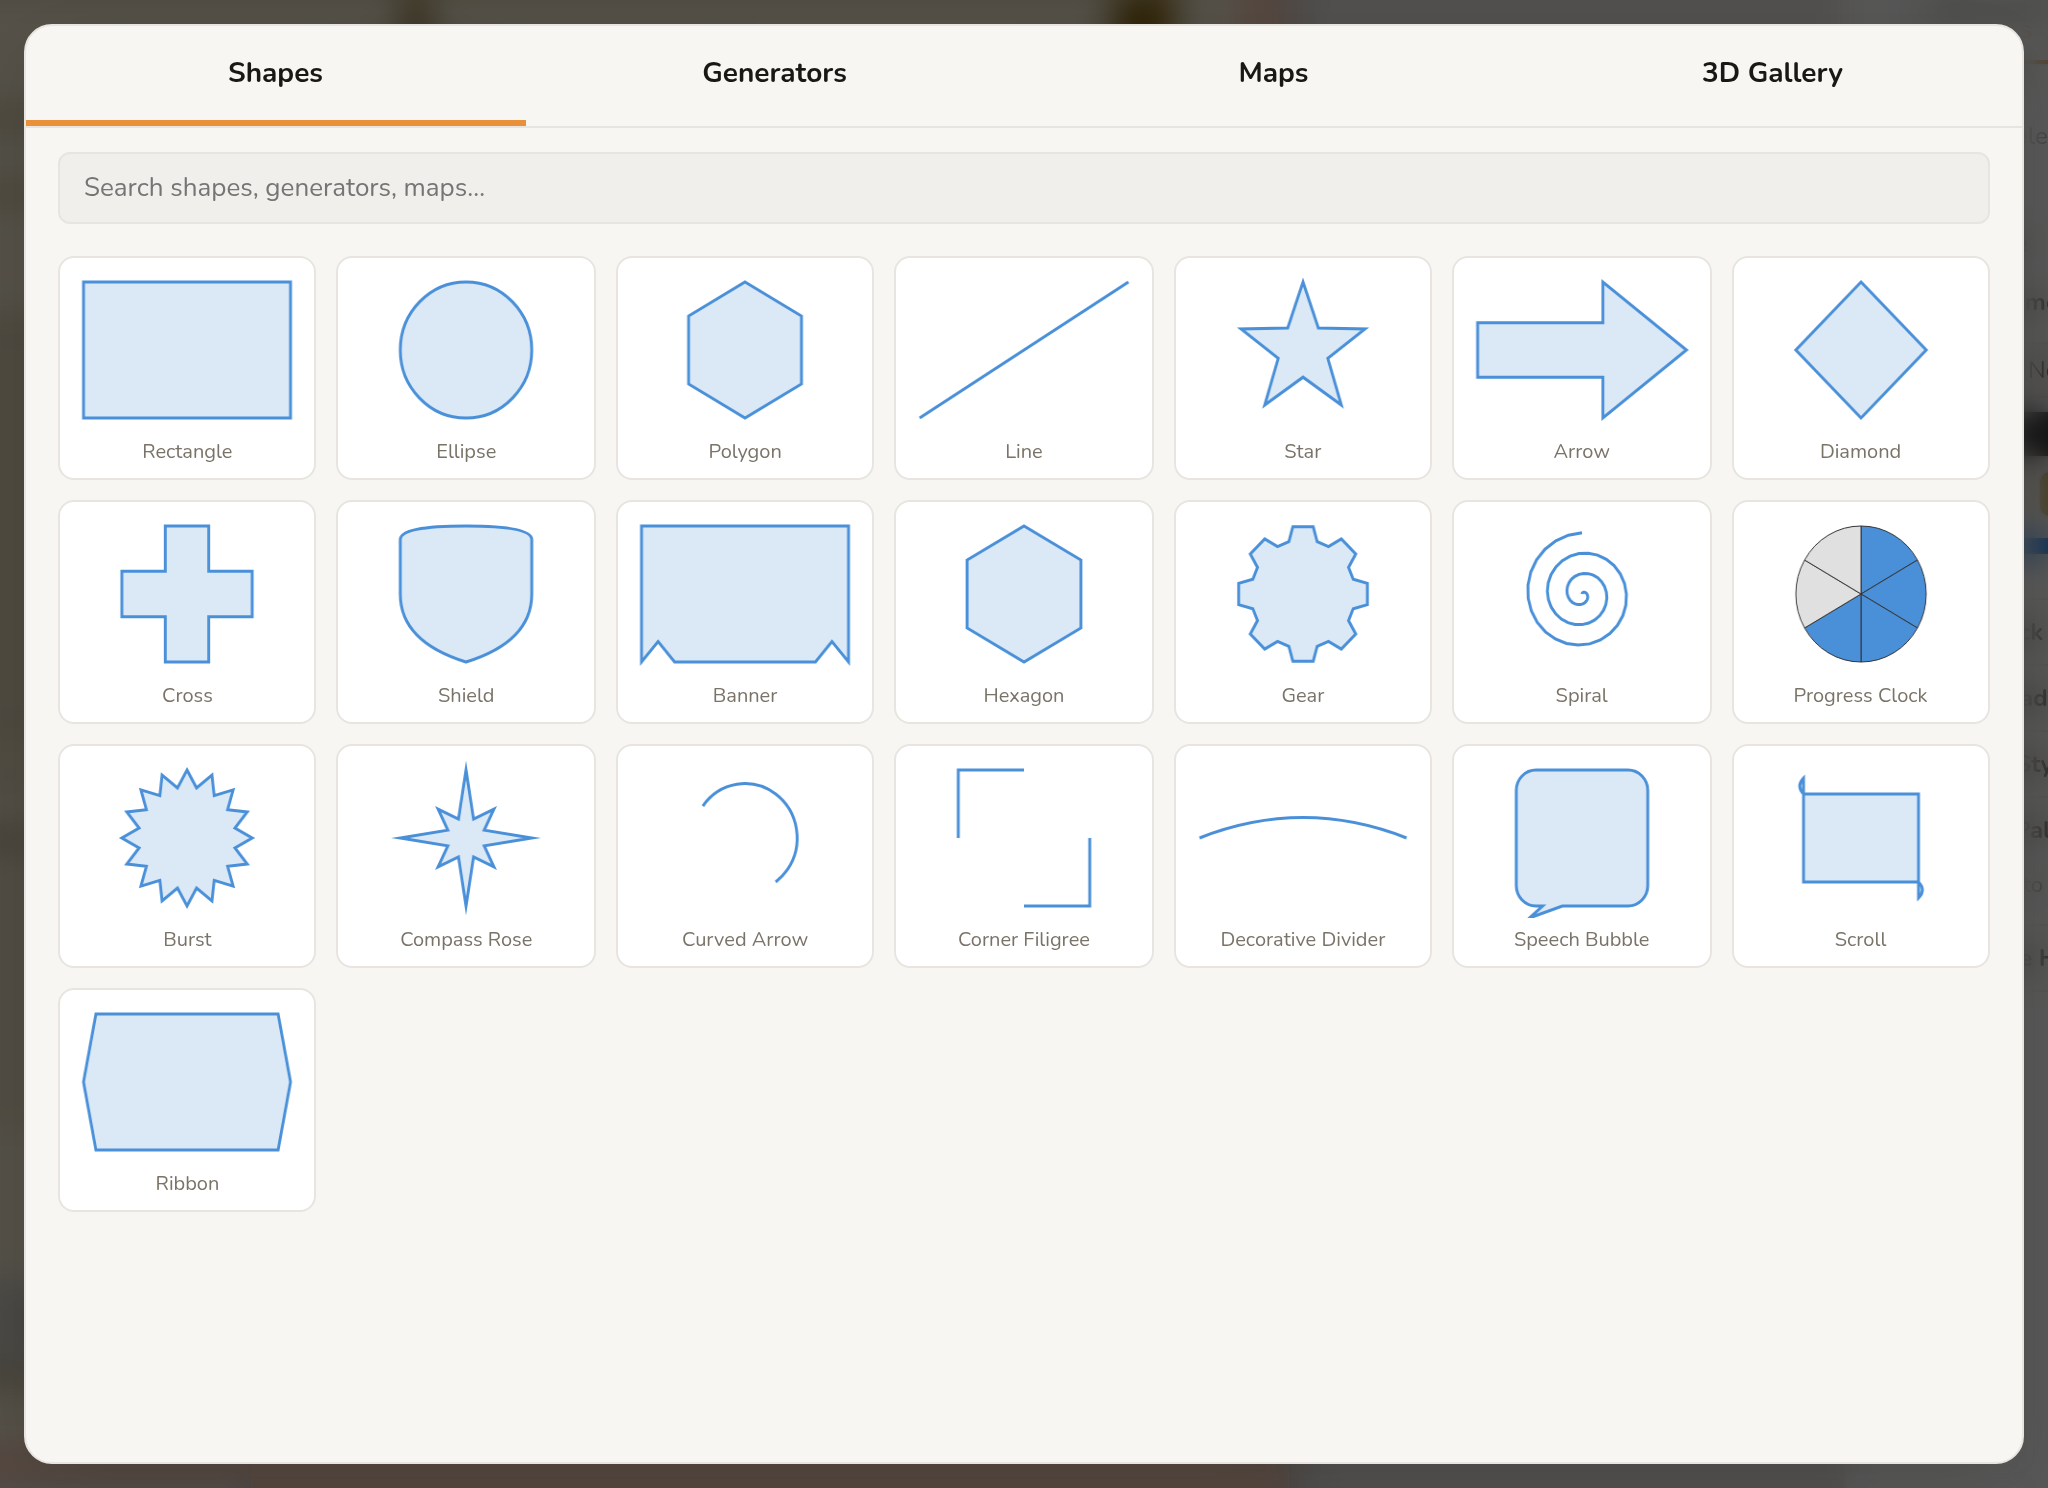The width and height of the screenshot is (2048, 1488).
Task: Choose the Curved Arrow shape
Action: point(745,856)
